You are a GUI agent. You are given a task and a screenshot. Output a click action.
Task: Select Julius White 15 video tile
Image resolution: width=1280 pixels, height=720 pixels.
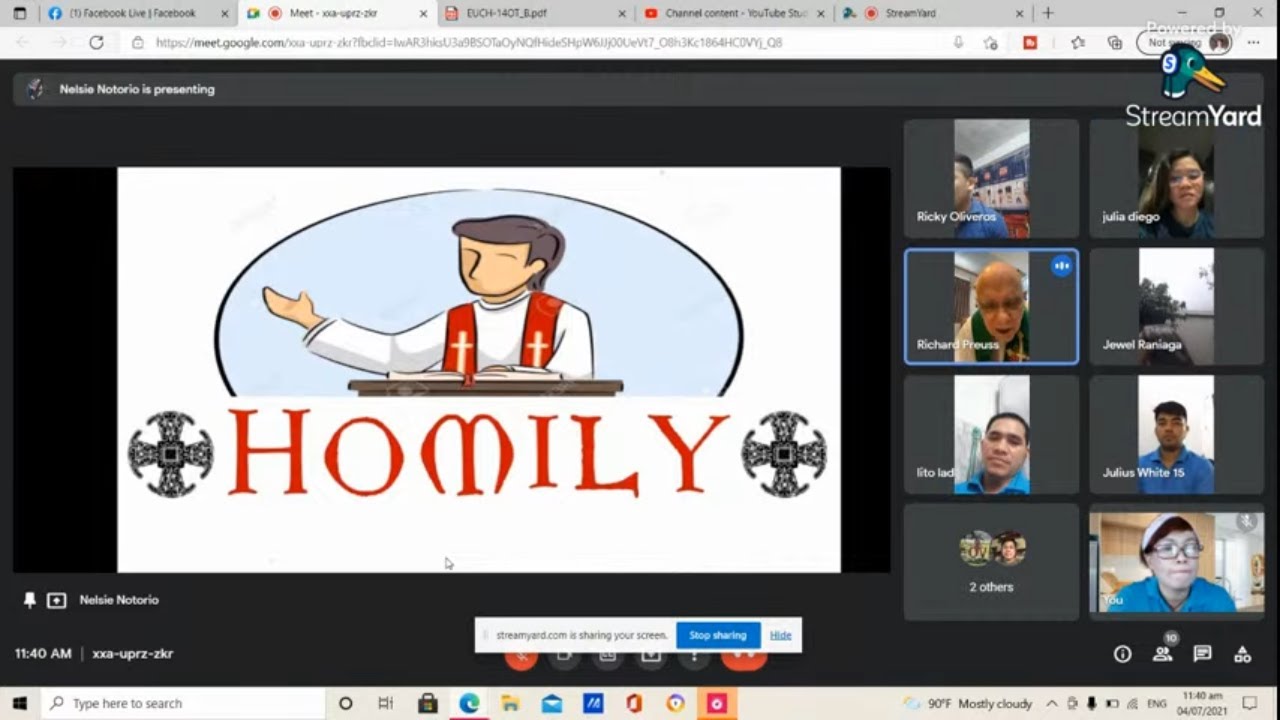tap(1176, 434)
